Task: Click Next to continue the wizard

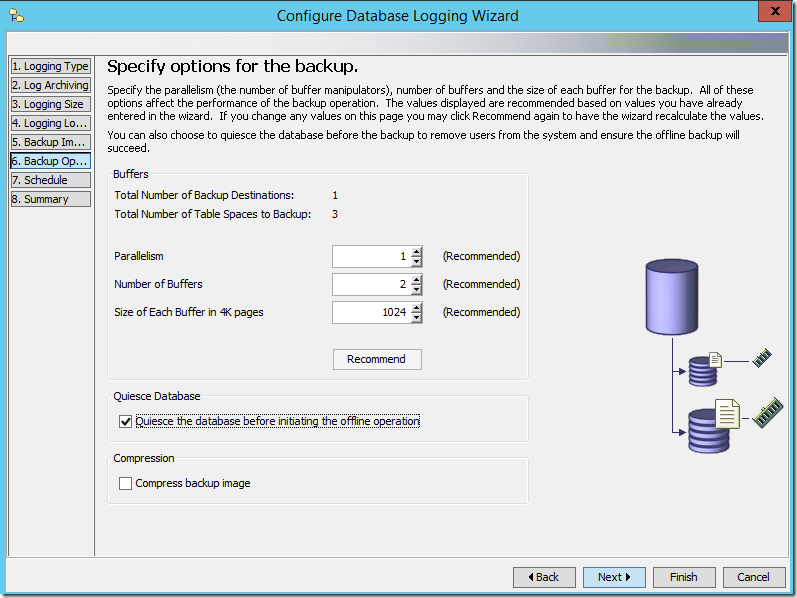Action: 614,577
